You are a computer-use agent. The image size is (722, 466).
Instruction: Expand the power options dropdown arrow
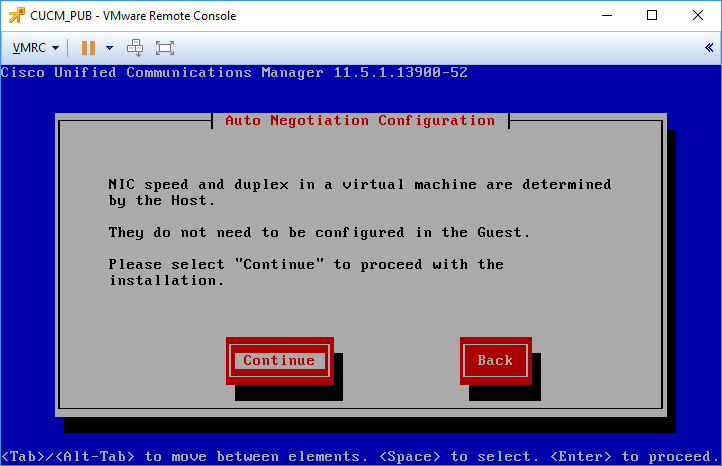coord(109,48)
